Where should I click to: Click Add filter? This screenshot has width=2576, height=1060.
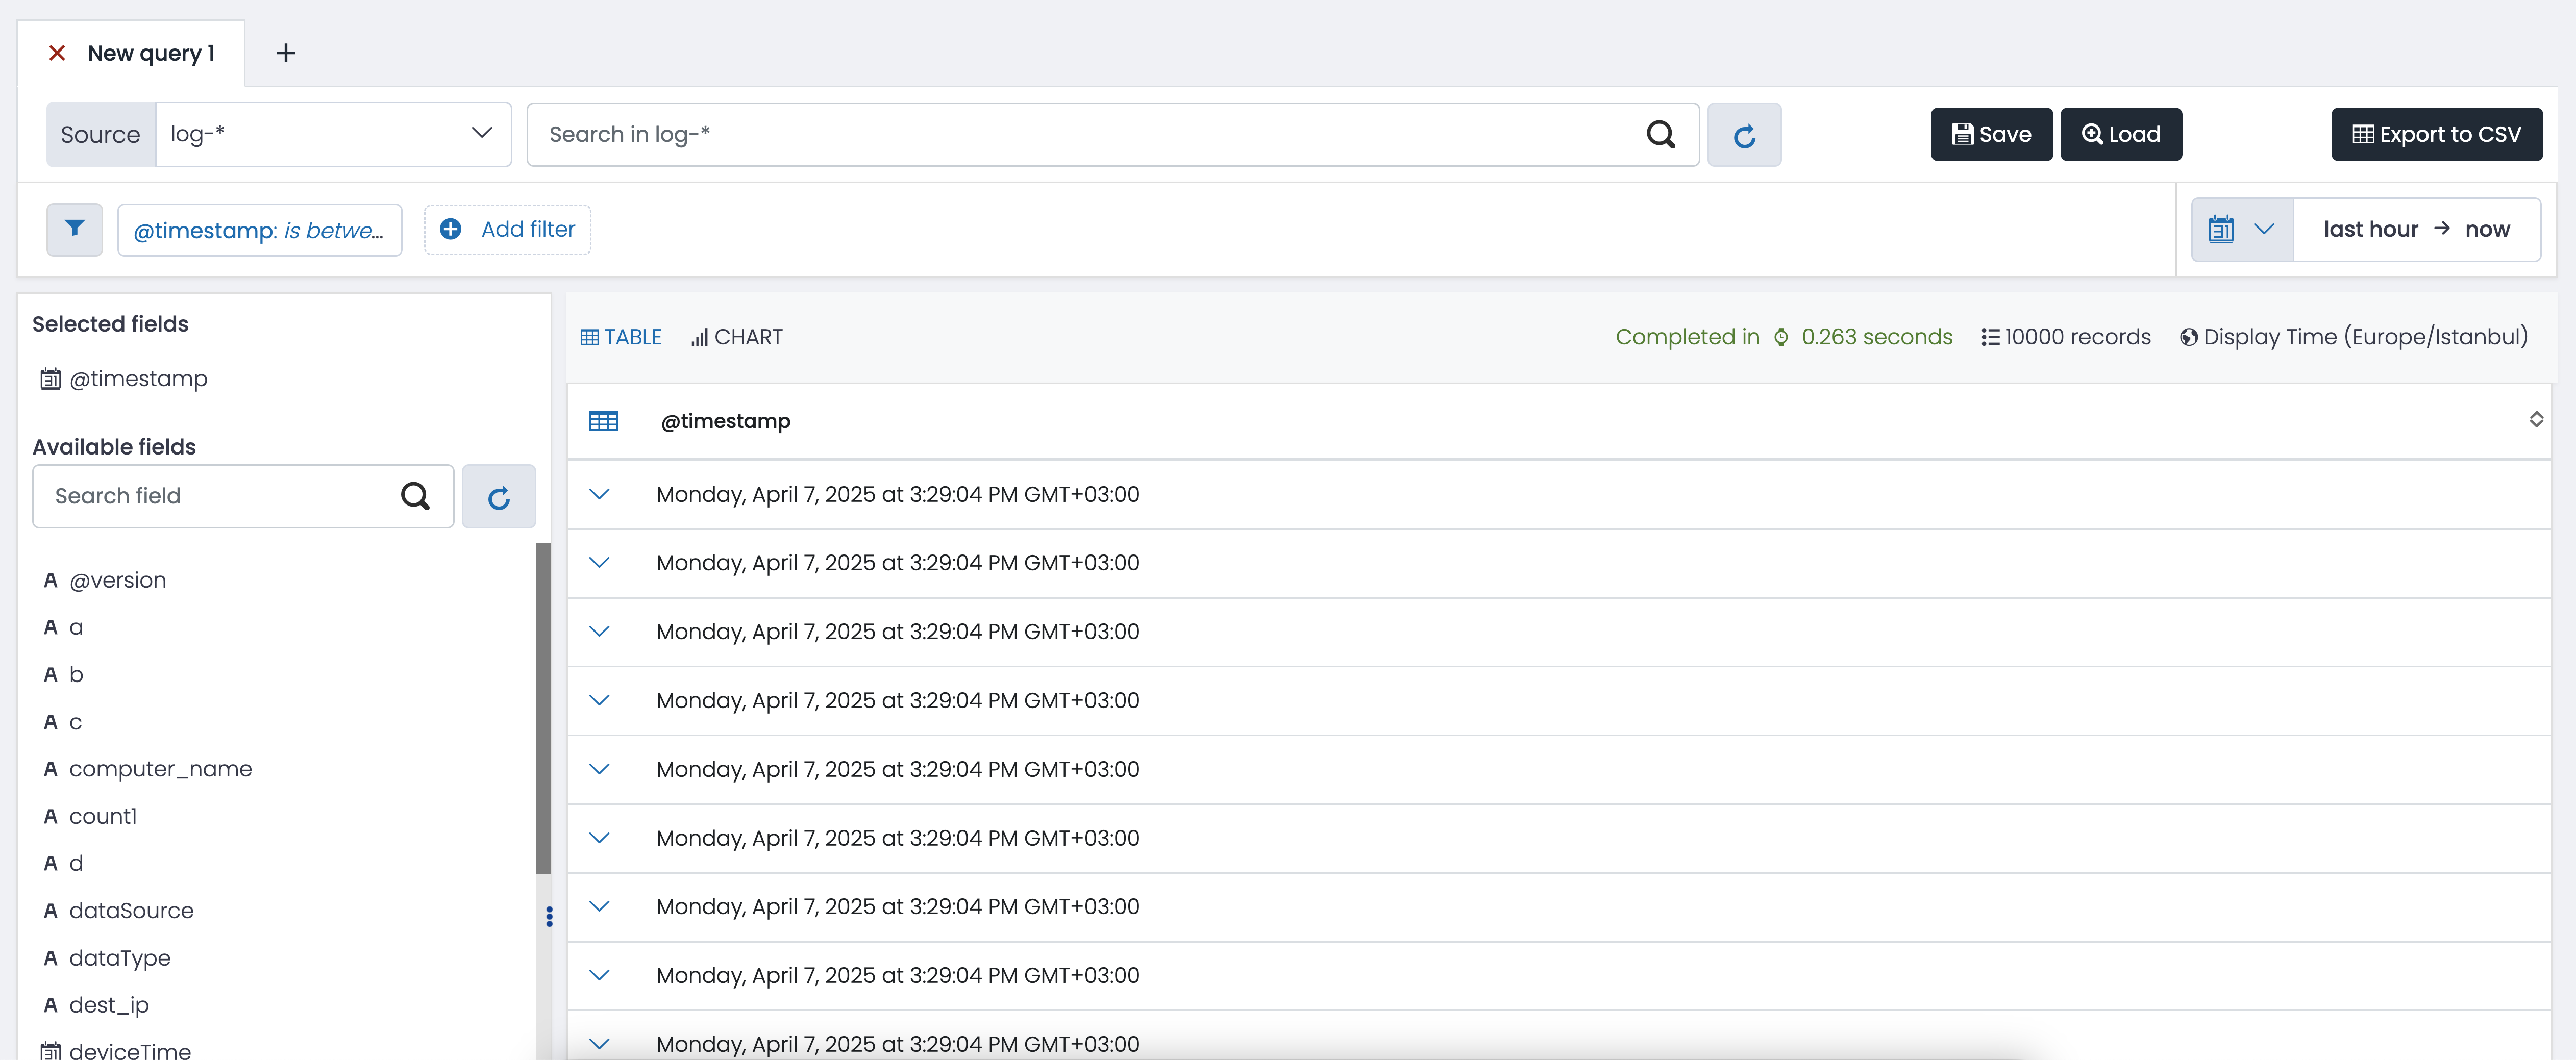[x=508, y=229]
